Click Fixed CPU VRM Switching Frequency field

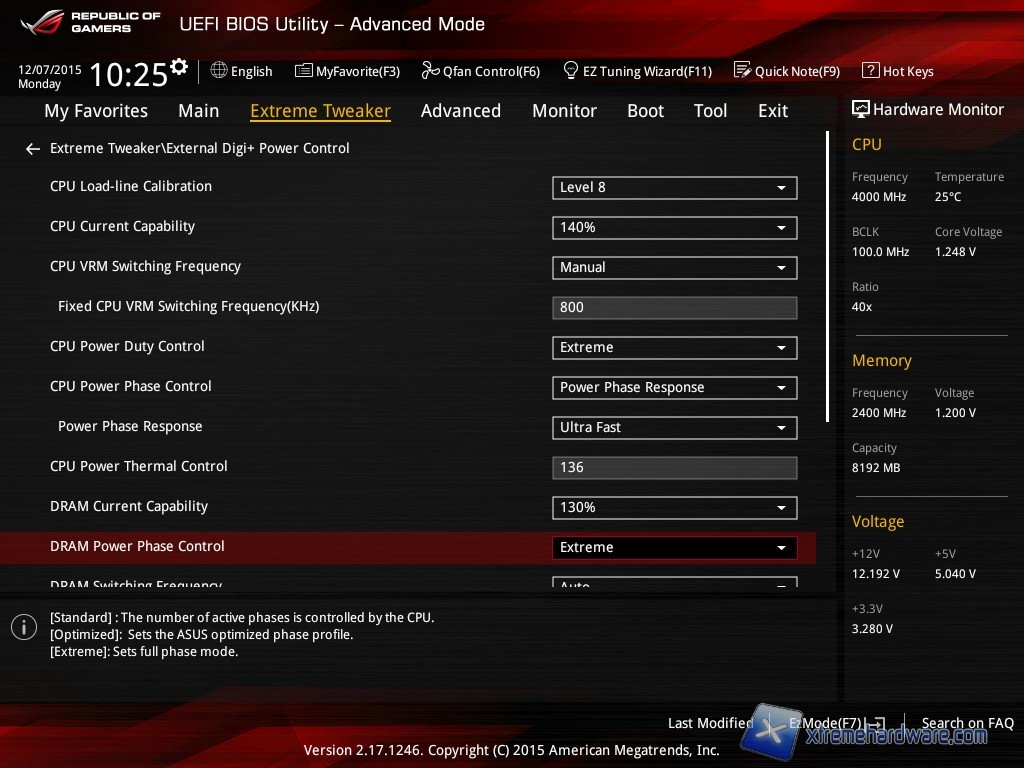[x=674, y=307]
